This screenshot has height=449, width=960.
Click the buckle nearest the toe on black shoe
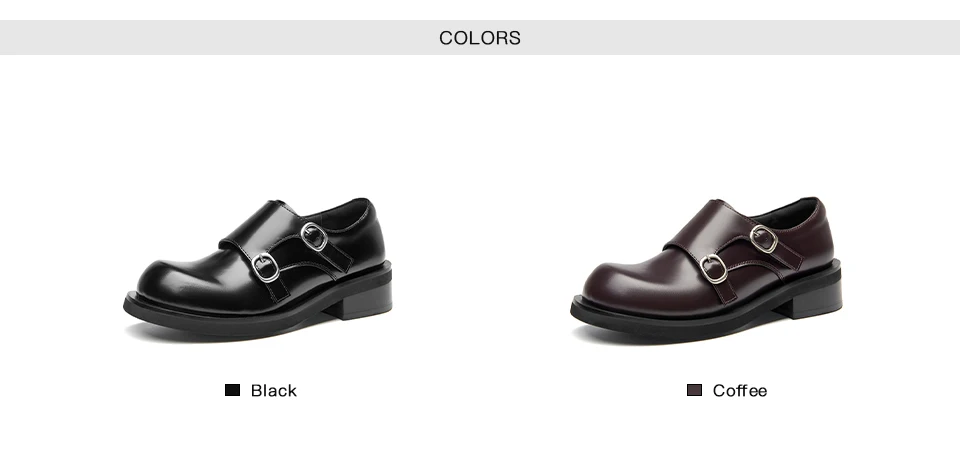pos(265,267)
